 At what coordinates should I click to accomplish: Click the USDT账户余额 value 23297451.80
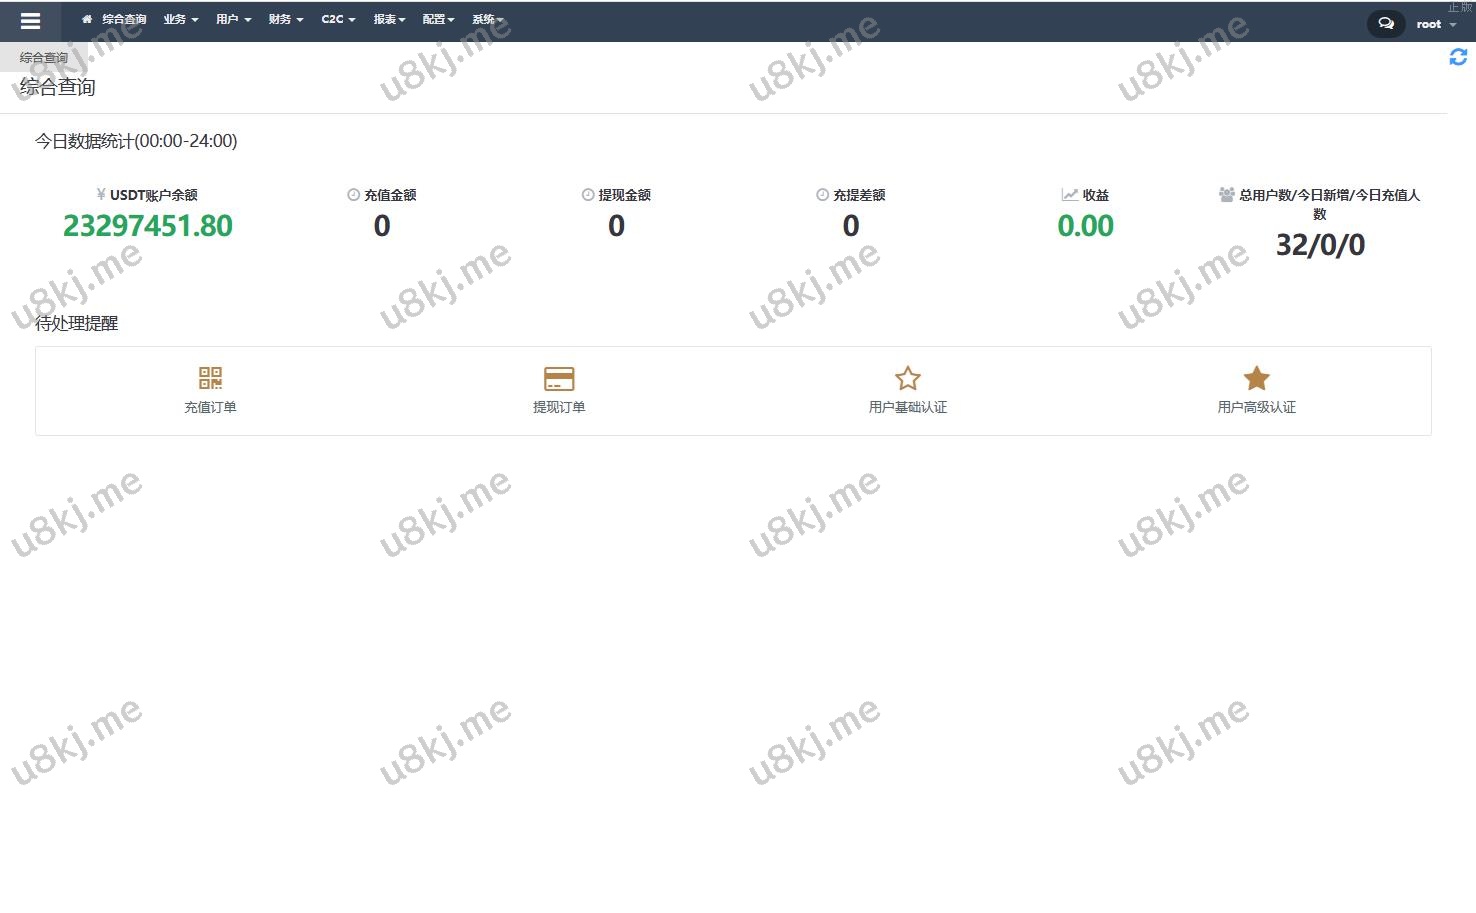point(148,226)
